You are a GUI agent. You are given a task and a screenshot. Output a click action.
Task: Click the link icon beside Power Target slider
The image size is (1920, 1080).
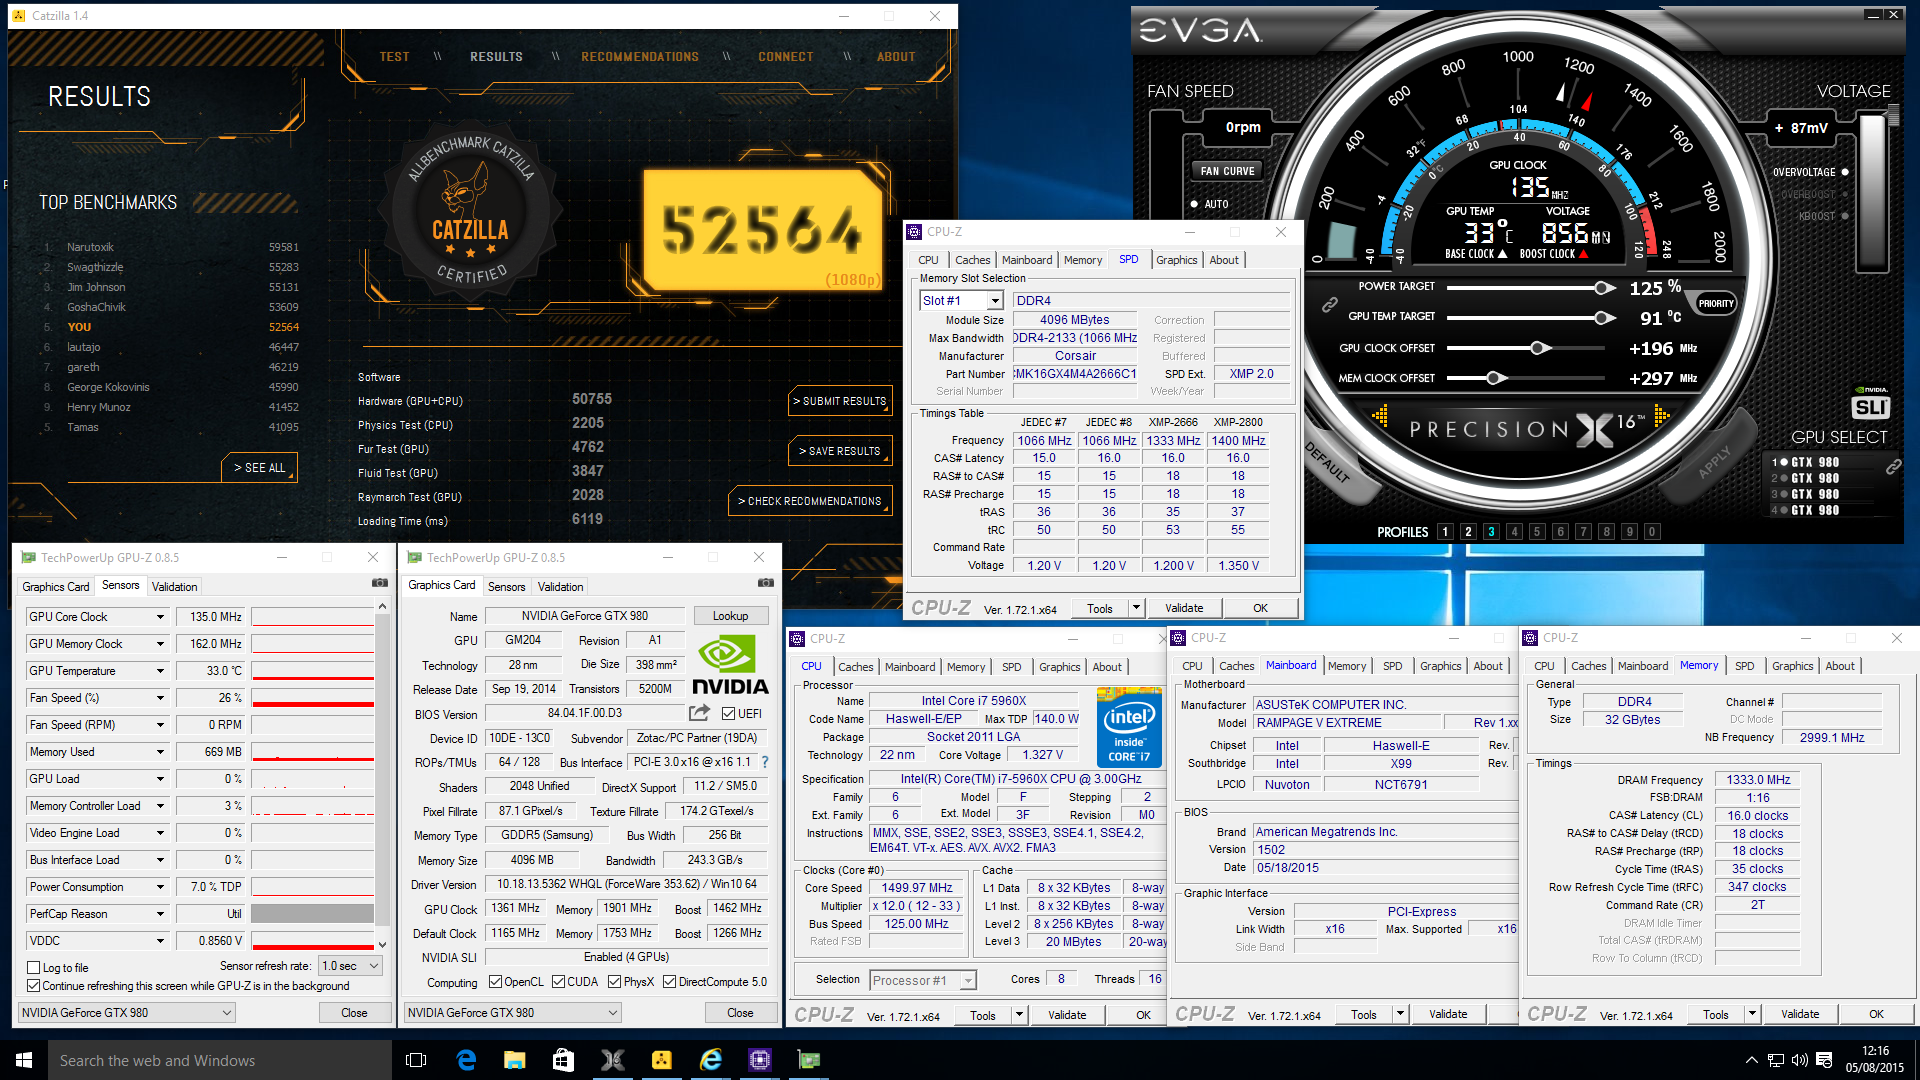click(1329, 304)
